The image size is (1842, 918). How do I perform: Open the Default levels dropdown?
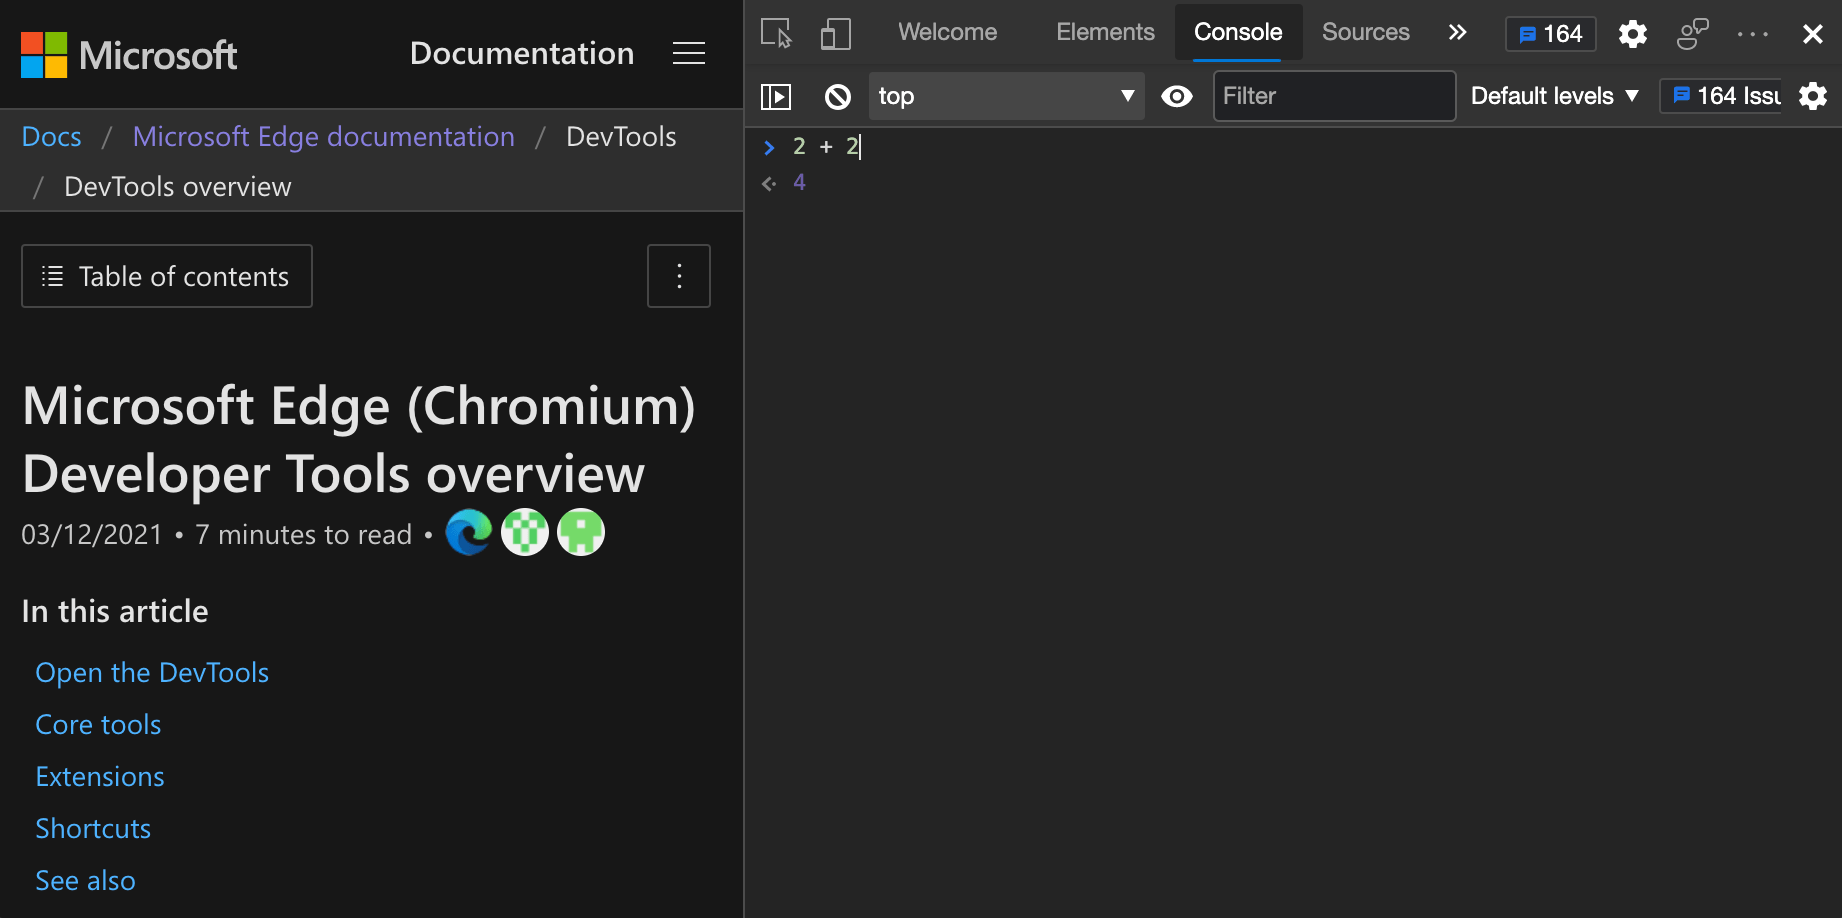tap(1552, 96)
